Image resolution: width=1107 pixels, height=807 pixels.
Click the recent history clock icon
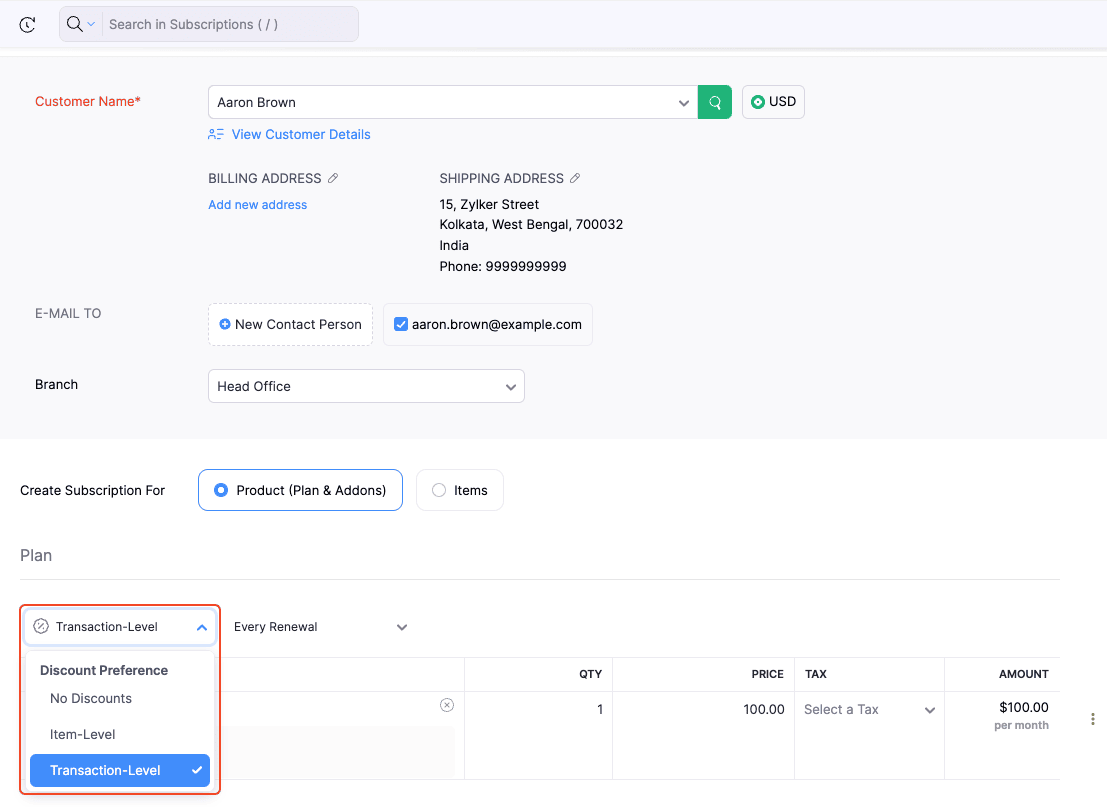[28, 25]
